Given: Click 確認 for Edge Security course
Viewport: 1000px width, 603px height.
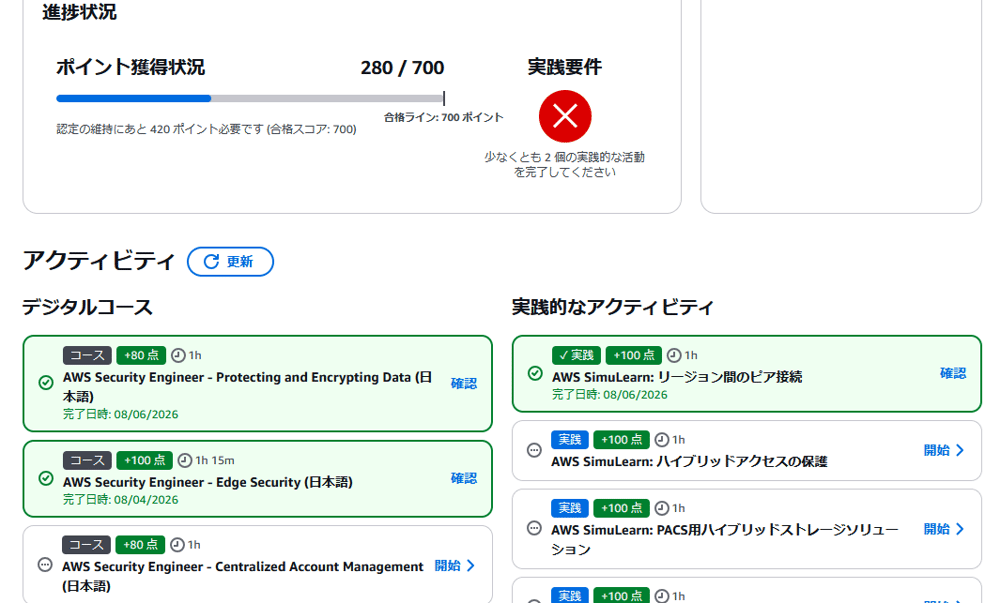Looking at the screenshot, I should [464, 478].
